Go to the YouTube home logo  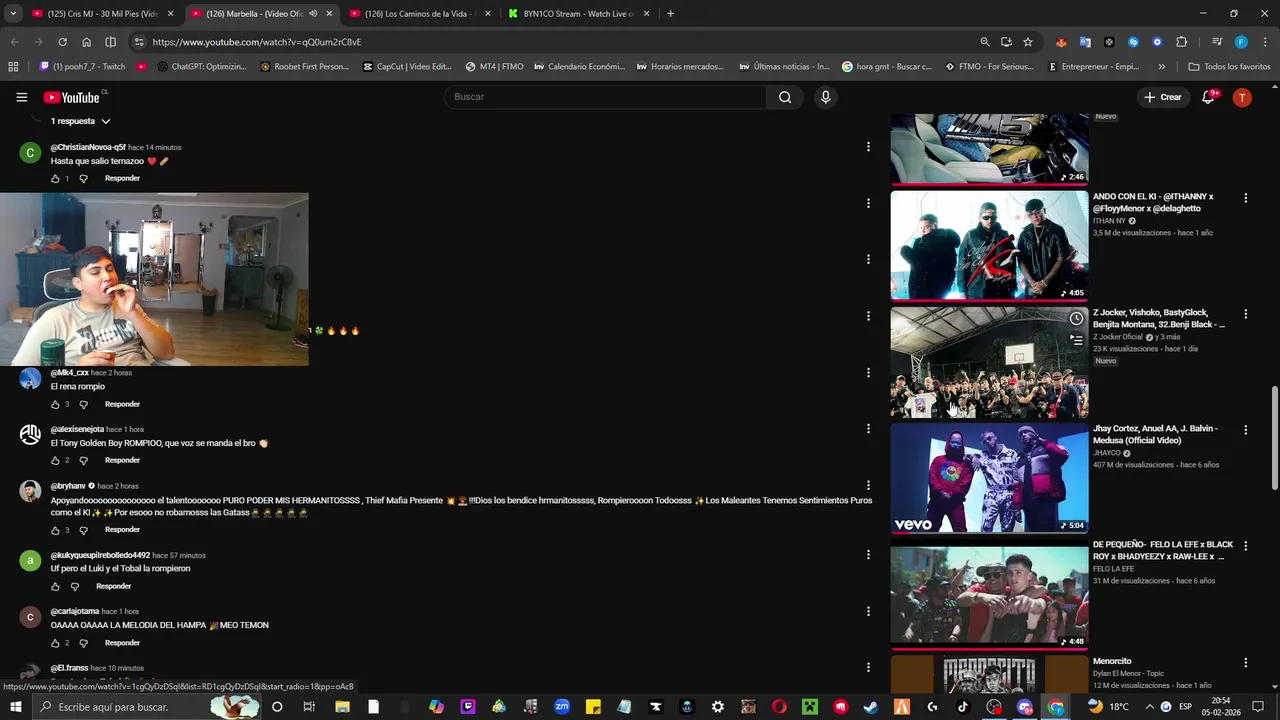coord(72,97)
